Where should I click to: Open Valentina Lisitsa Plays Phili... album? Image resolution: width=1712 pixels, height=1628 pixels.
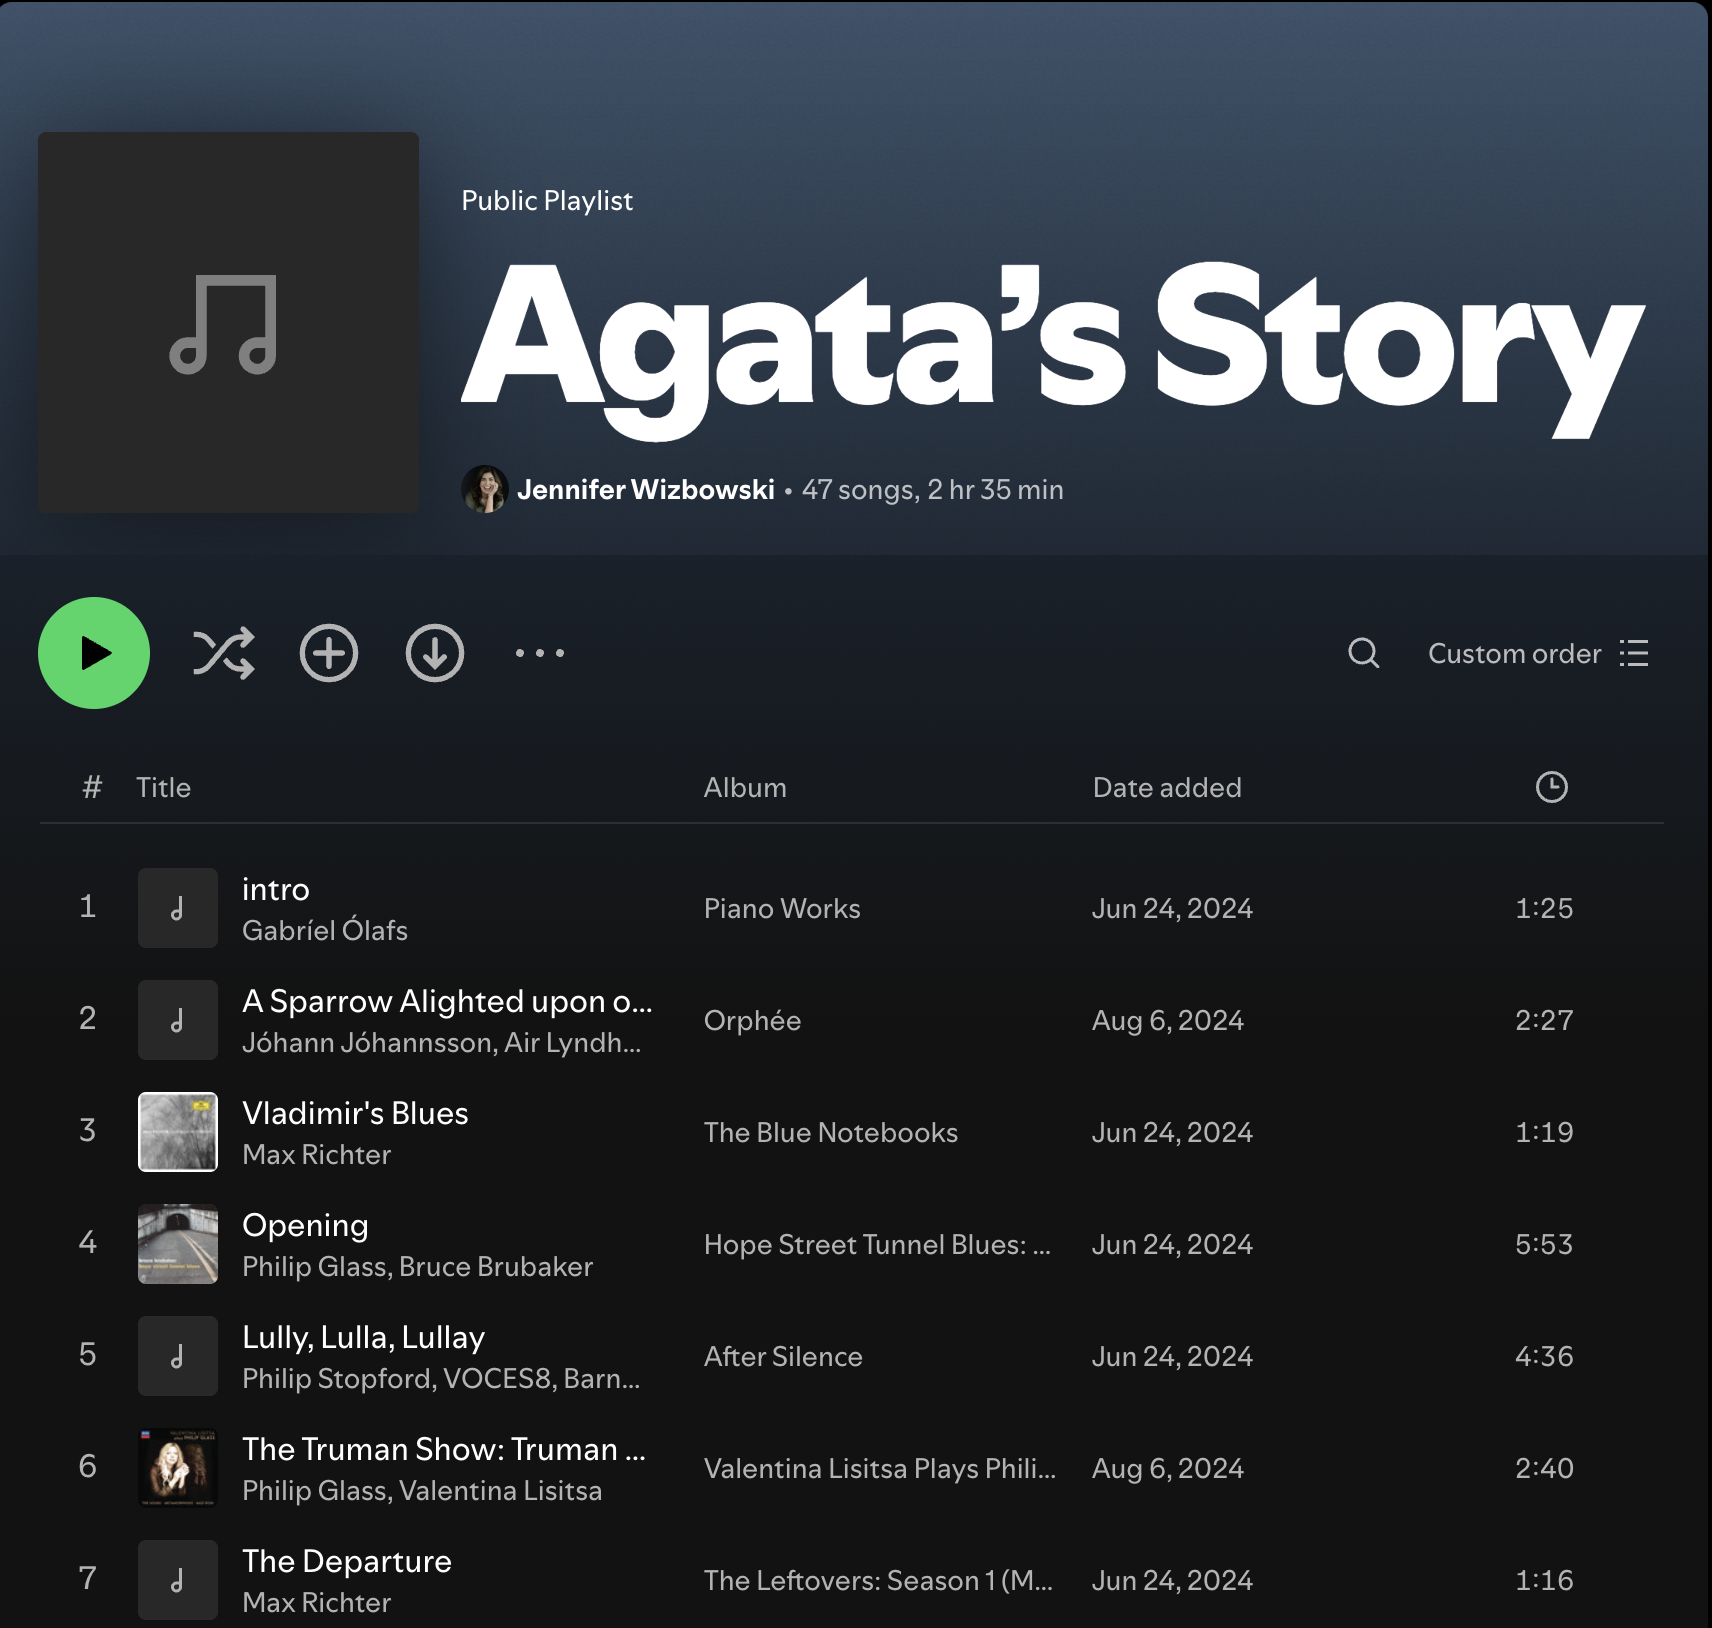tap(880, 1468)
